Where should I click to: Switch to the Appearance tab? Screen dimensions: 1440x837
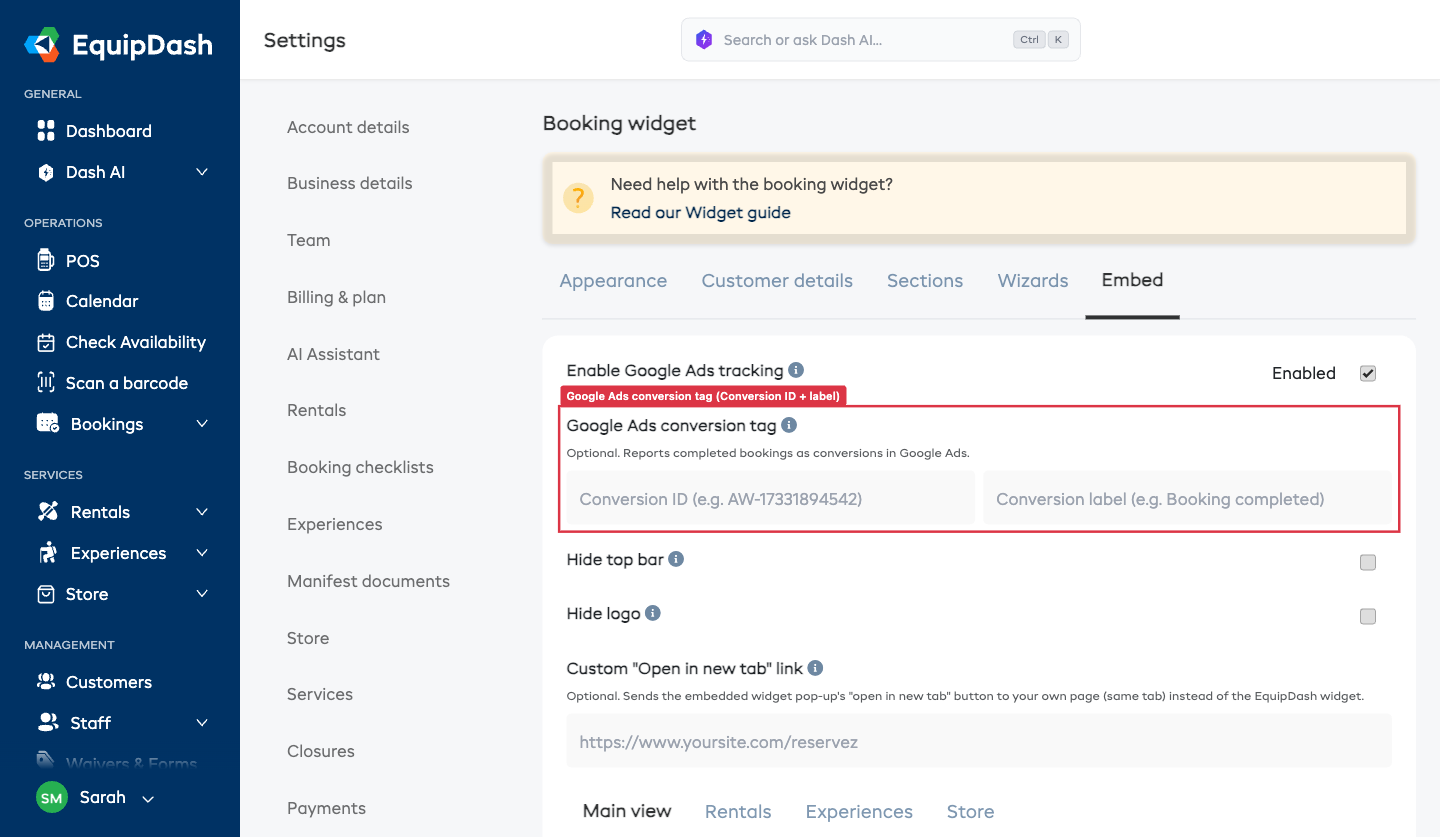613,281
